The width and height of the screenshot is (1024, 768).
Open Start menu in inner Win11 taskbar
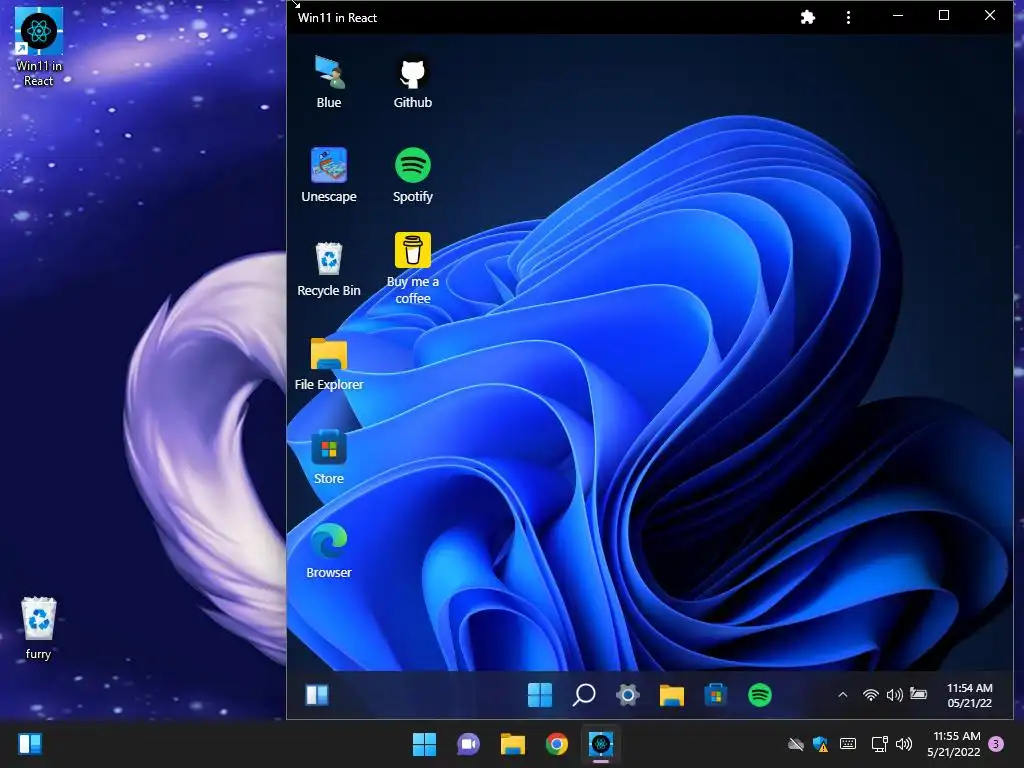pos(539,695)
